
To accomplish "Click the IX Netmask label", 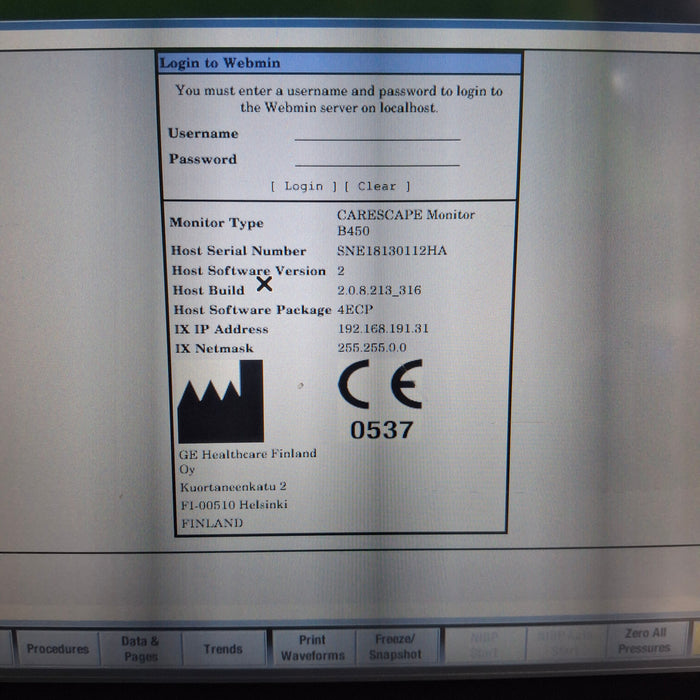I will pos(214,348).
